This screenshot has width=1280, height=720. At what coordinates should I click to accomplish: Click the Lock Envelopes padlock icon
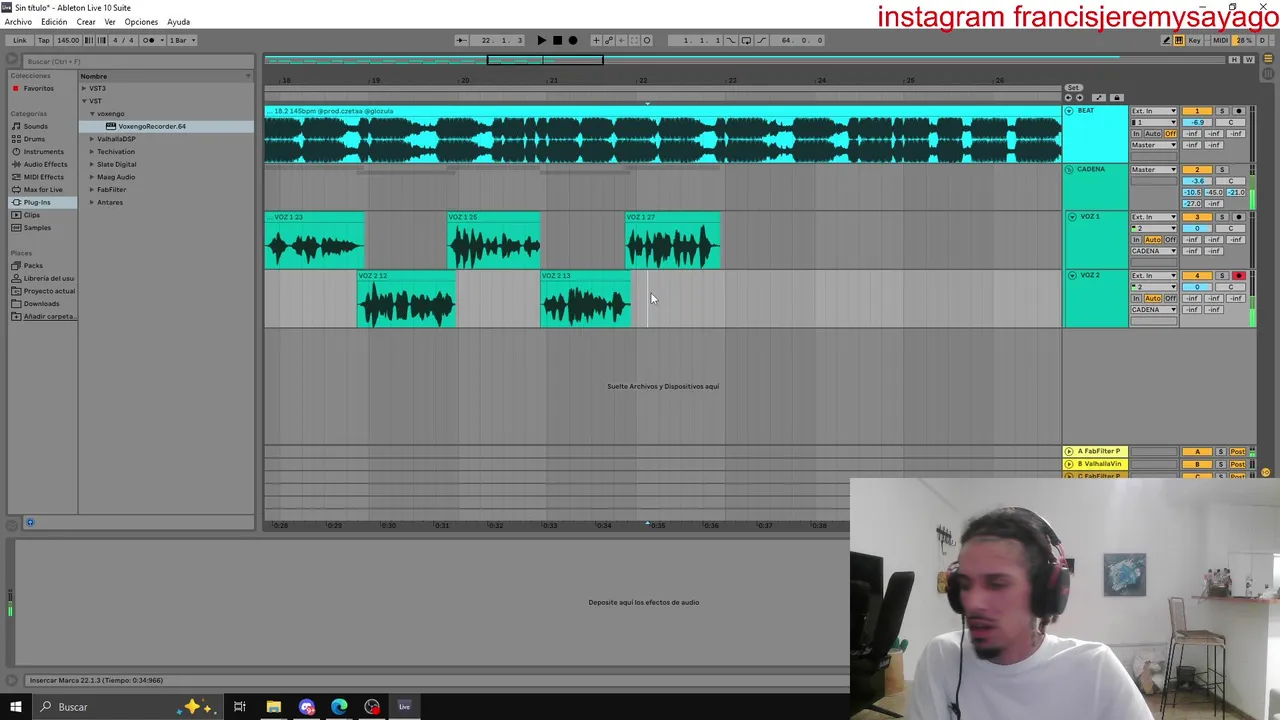click(x=1117, y=97)
